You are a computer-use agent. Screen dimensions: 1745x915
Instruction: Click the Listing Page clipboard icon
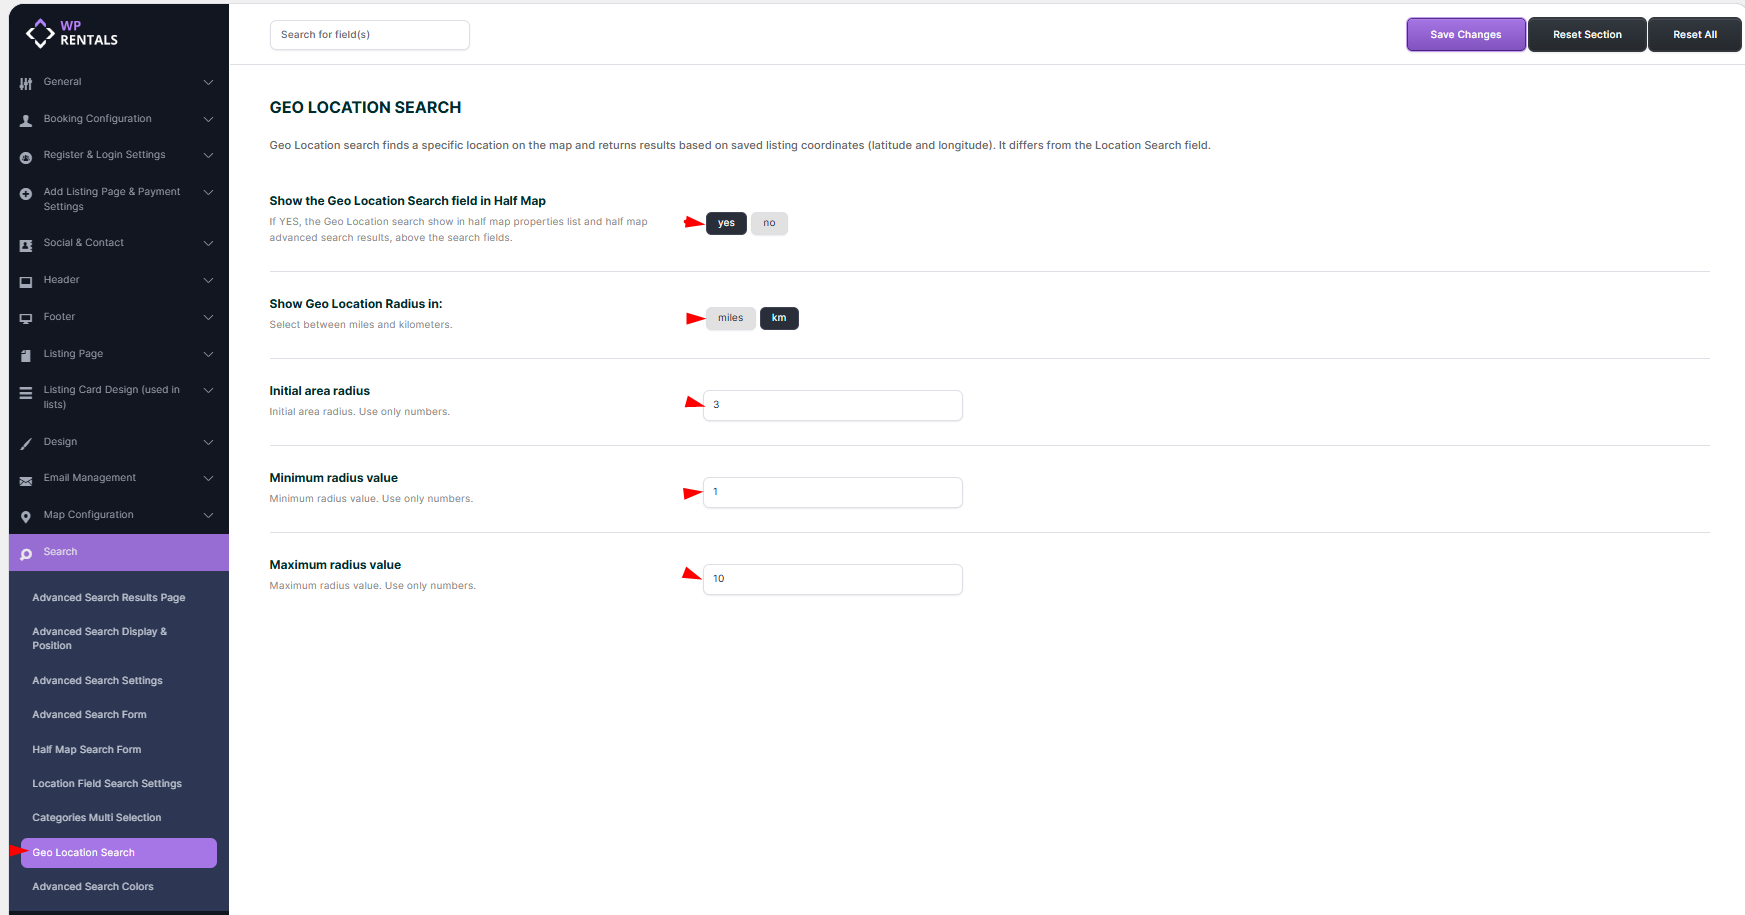coord(26,355)
